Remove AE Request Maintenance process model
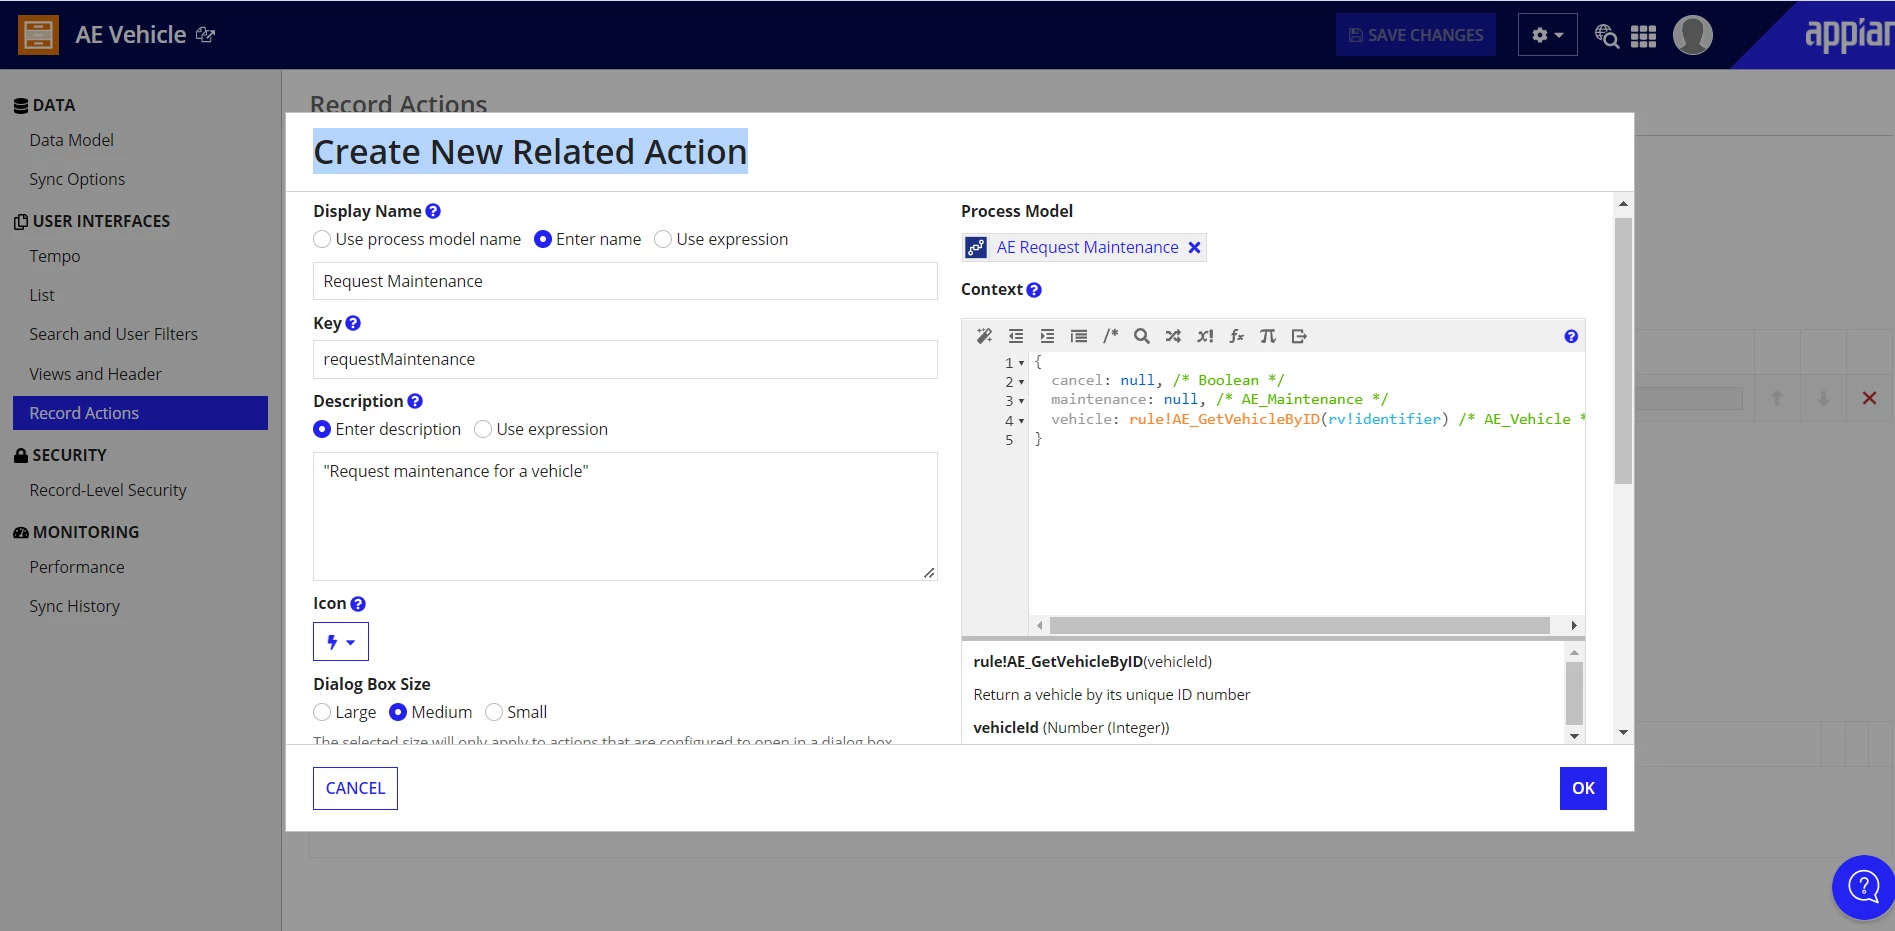Screen dimensions: 1895x931 [1194, 248]
